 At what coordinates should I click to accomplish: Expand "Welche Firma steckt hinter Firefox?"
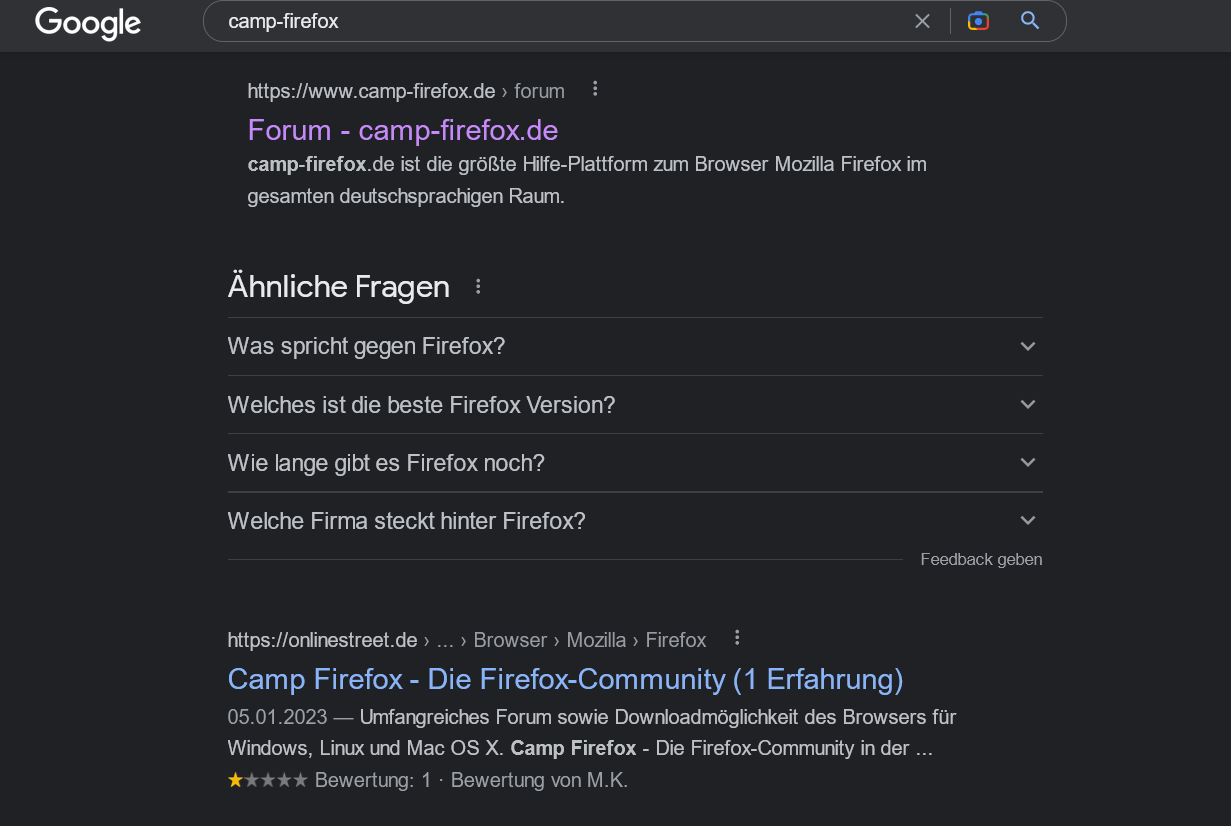pyautogui.click(x=1027, y=520)
